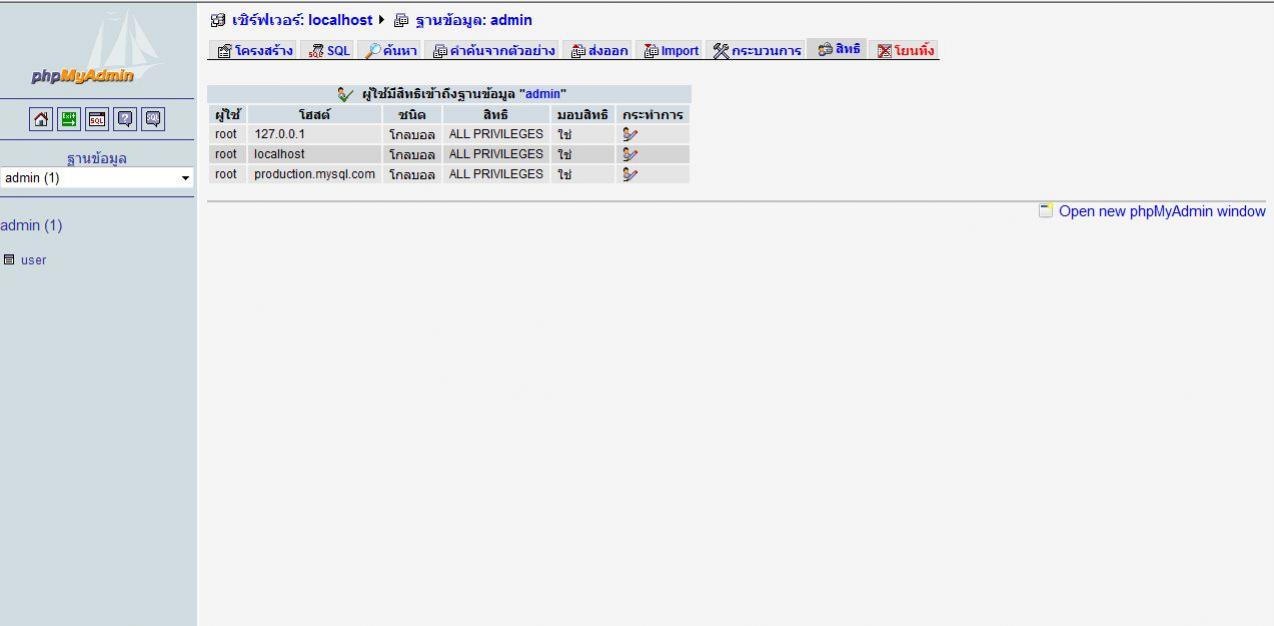Click Open new phpMyAdmin window link
Screen dimensions: 1274x626
[1162, 211]
